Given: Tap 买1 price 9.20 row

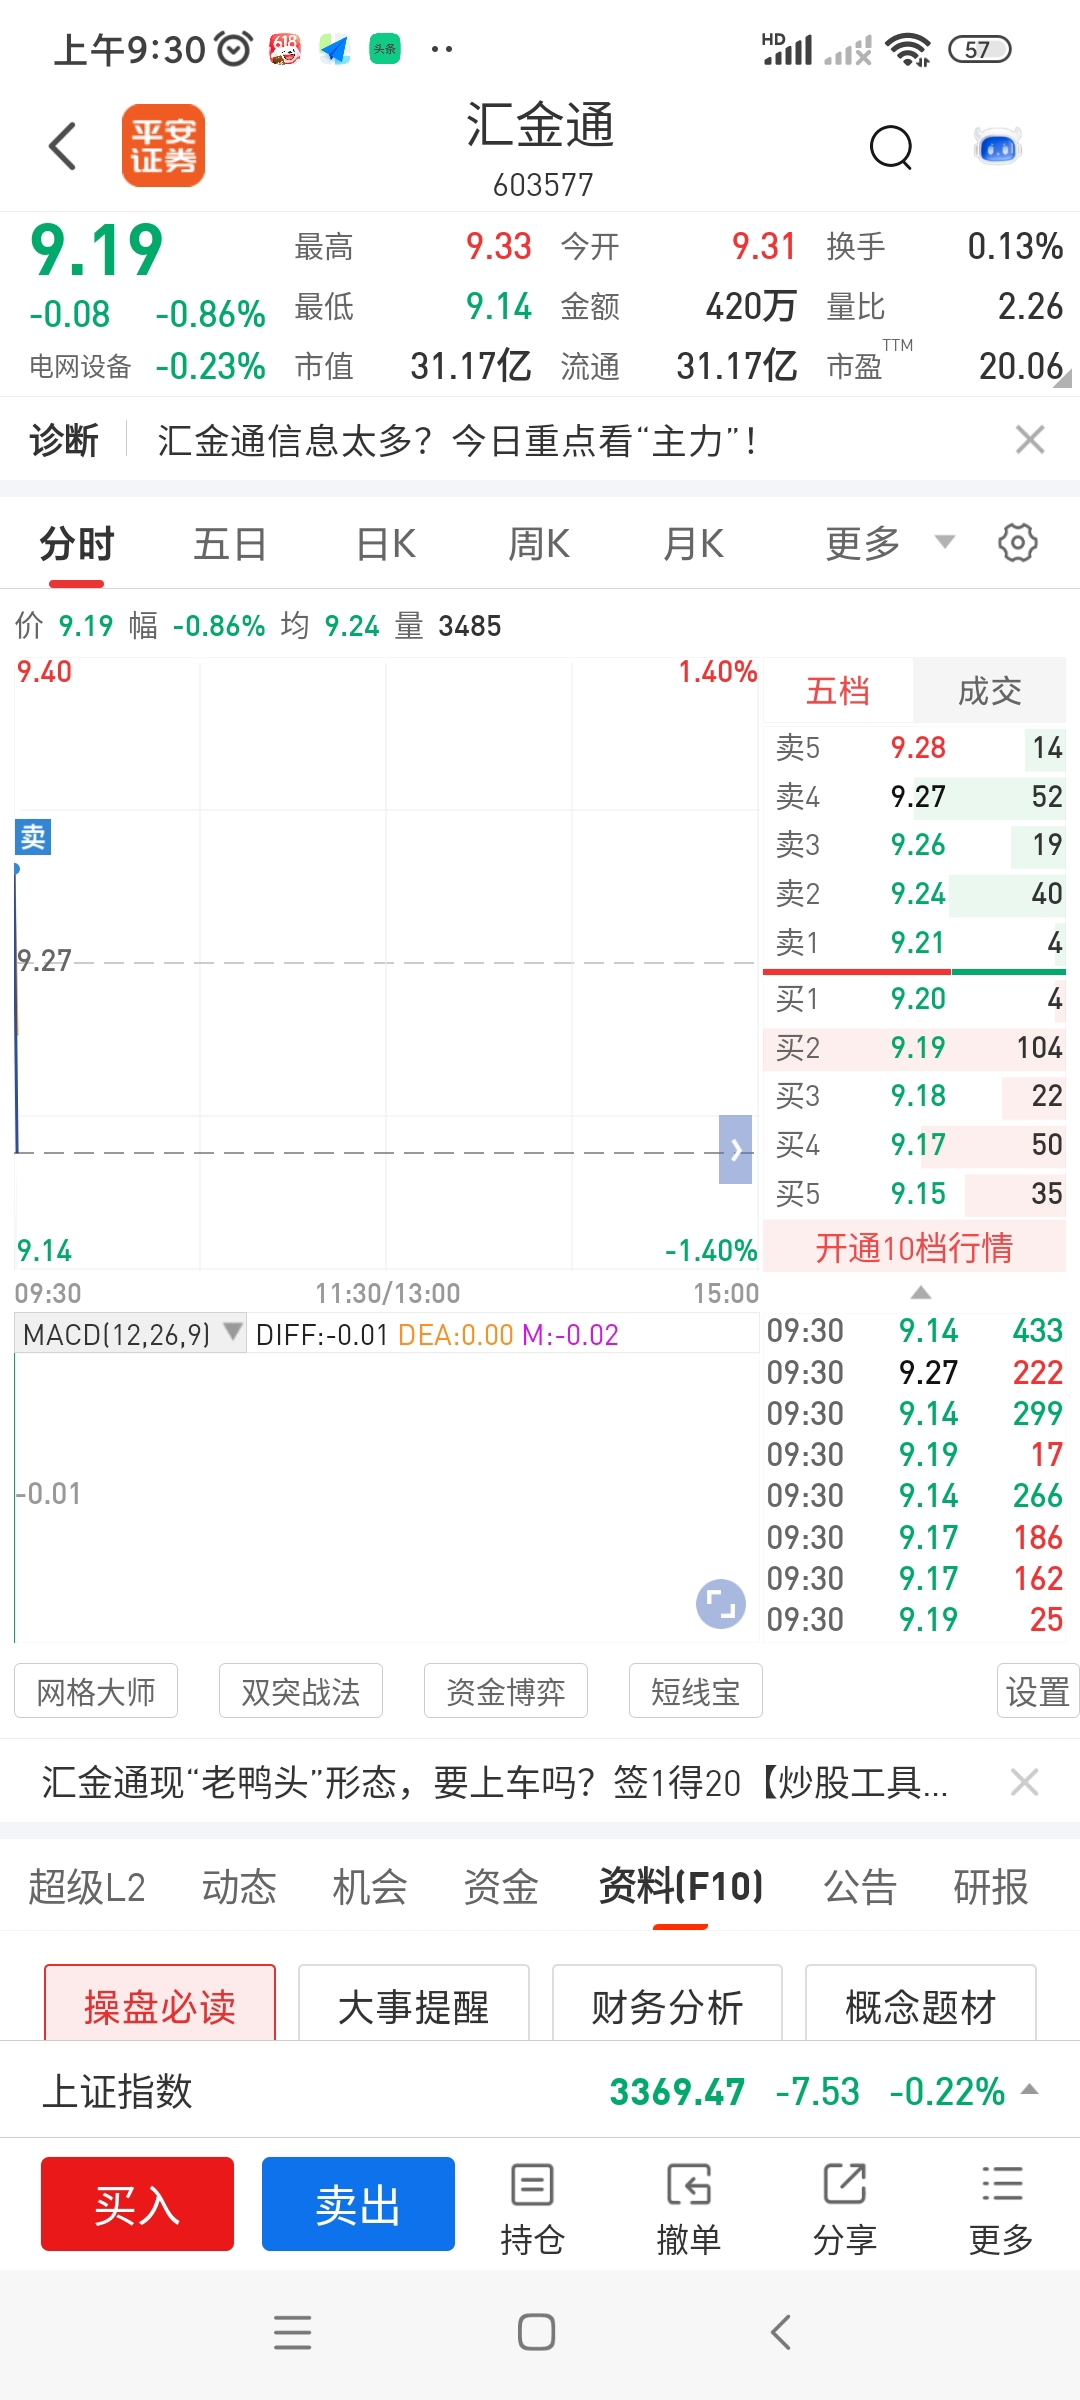Looking at the screenshot, I should pos(914,998).
